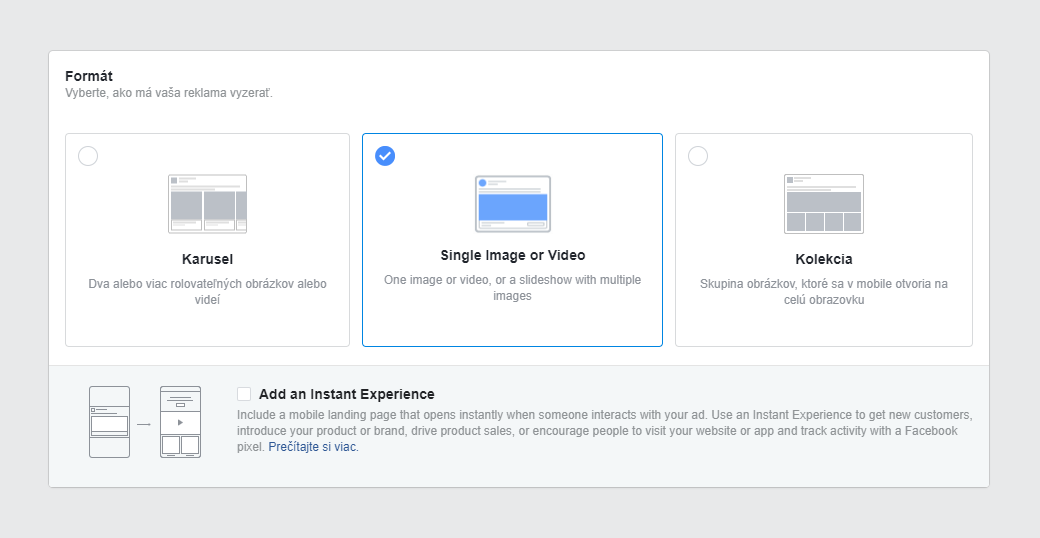Click the Kolekcia description about celú obrazovku
The image size is (1040, 538).
[x=823, y=291]
